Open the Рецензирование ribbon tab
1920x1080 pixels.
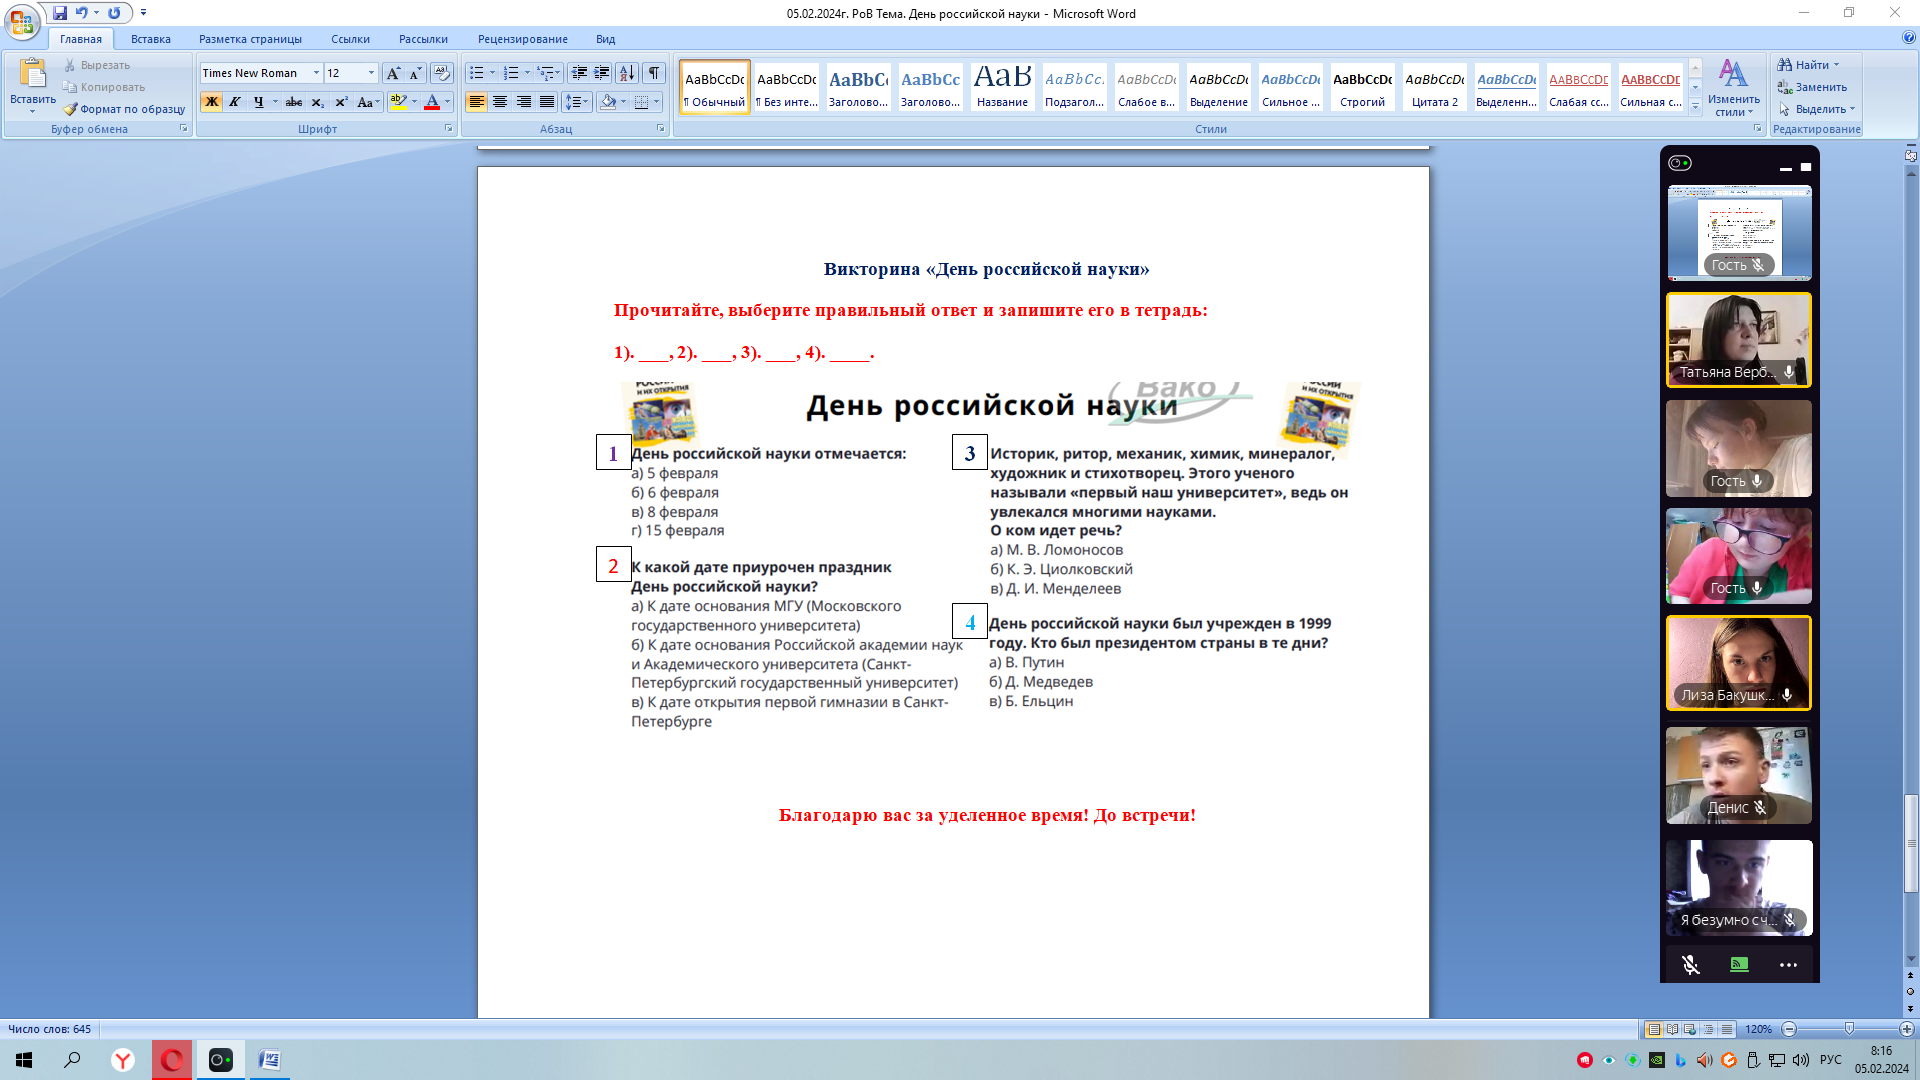coord(522,39)
